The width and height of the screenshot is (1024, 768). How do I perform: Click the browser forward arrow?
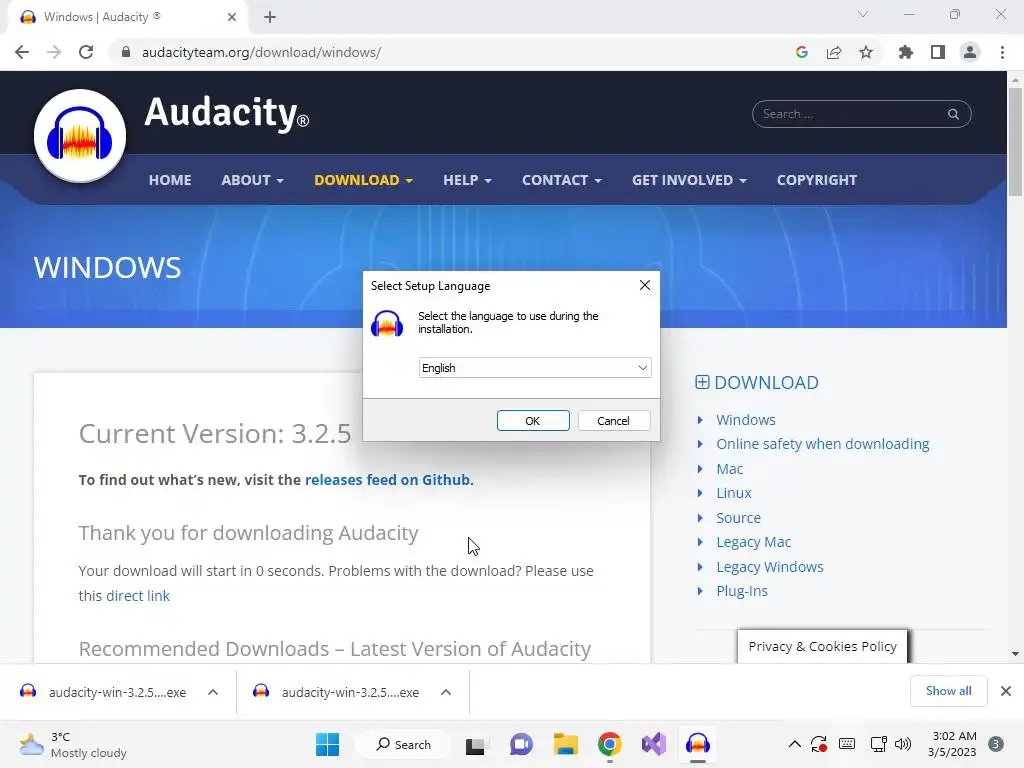(54, 52)
